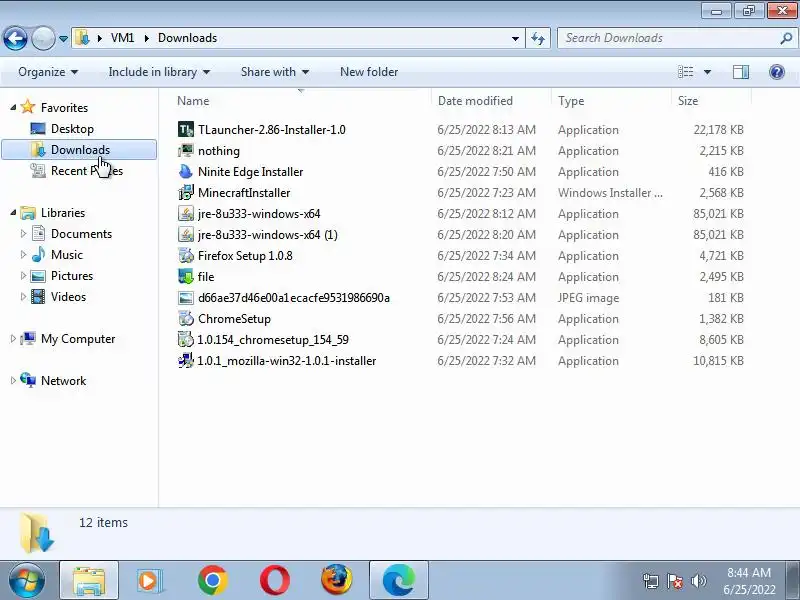Viewport: 800px width, 600px height.
Task: Collapse the Favorites tree group
Action: pyautogui.click(x=13, y=108)
